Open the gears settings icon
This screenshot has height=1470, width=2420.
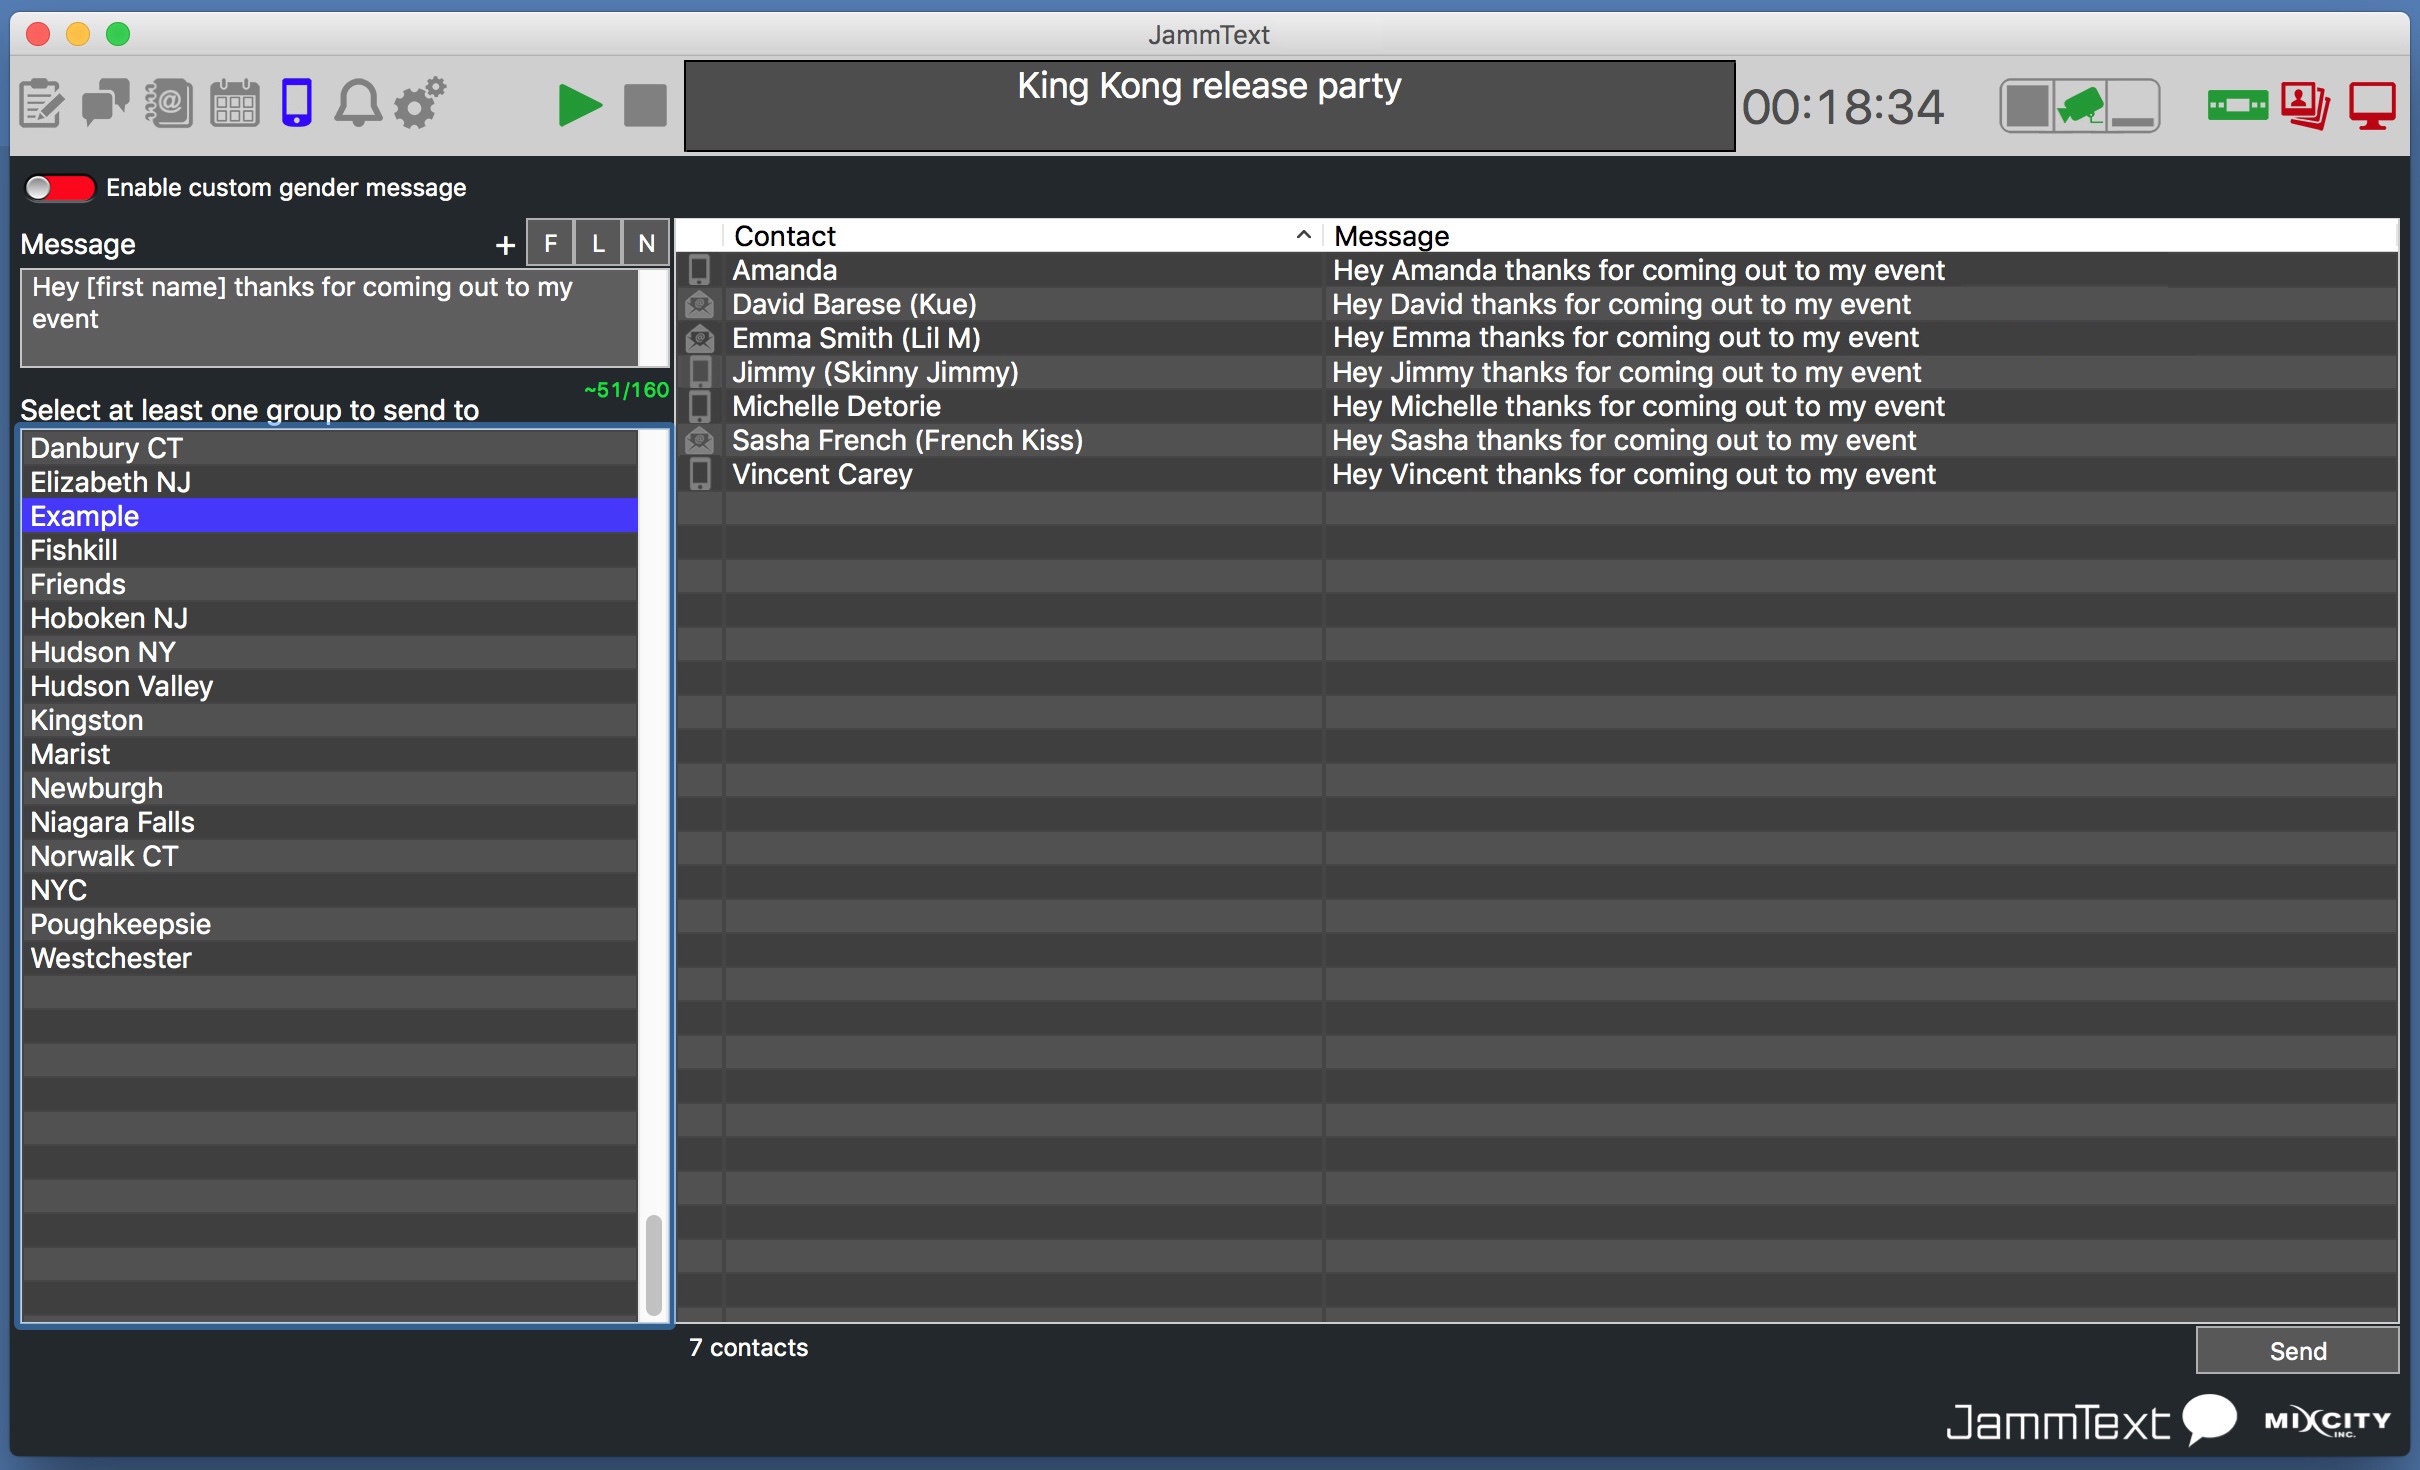pos(420,103)
